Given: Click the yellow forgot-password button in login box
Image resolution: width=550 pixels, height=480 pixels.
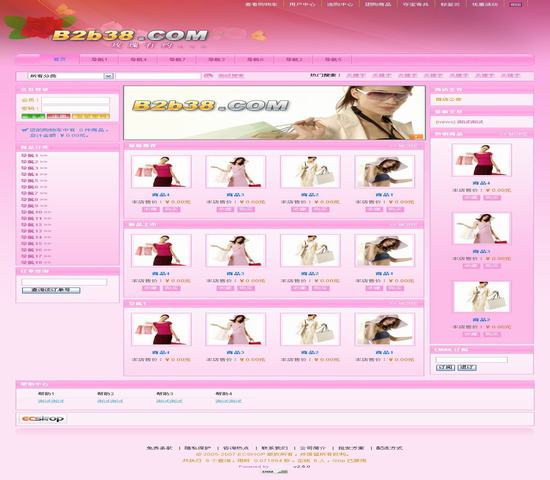Looking at the screenshot, I should click(91, 116).
